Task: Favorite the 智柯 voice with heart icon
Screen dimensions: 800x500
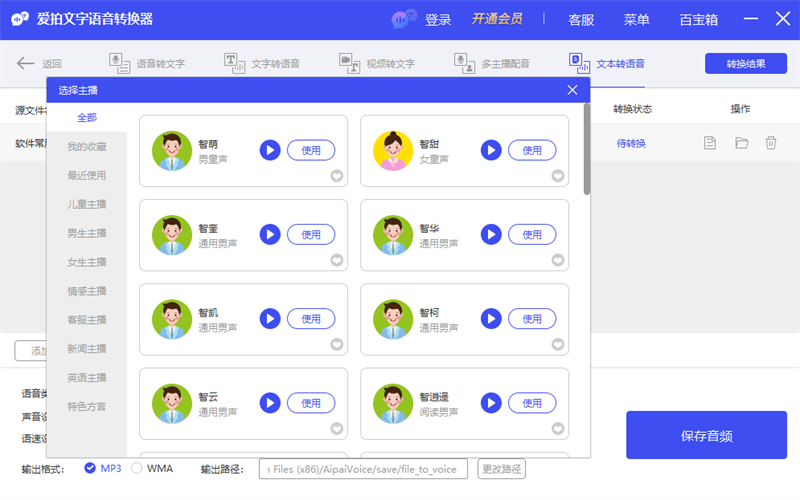Action: point(558,344)
